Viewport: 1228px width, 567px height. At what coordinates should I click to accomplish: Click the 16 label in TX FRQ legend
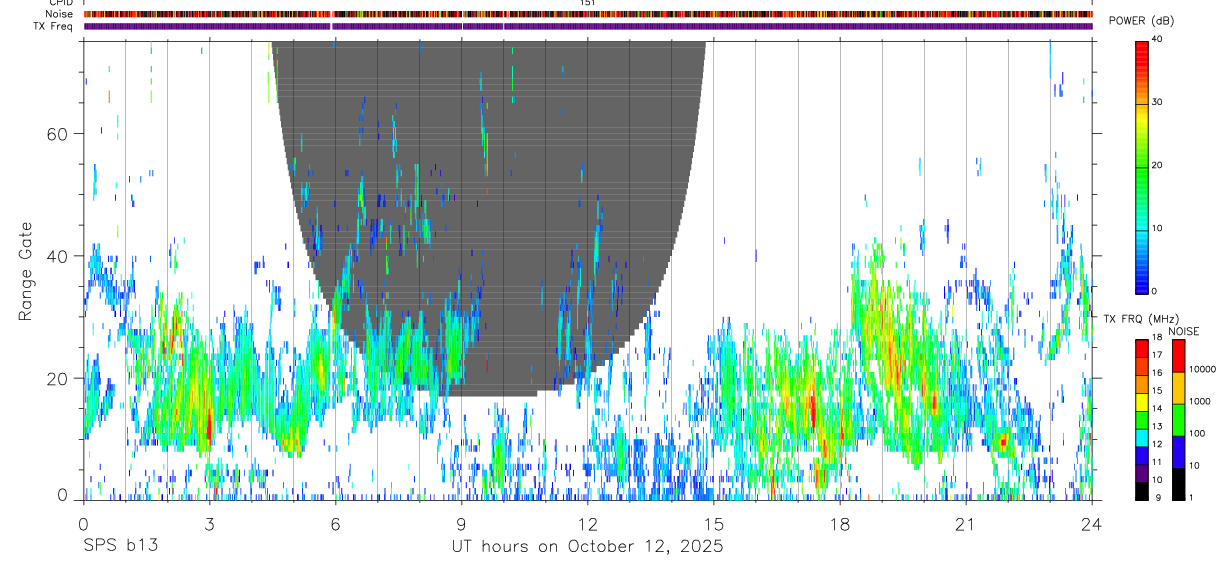pyautogui.click(x=1157, y=373)
